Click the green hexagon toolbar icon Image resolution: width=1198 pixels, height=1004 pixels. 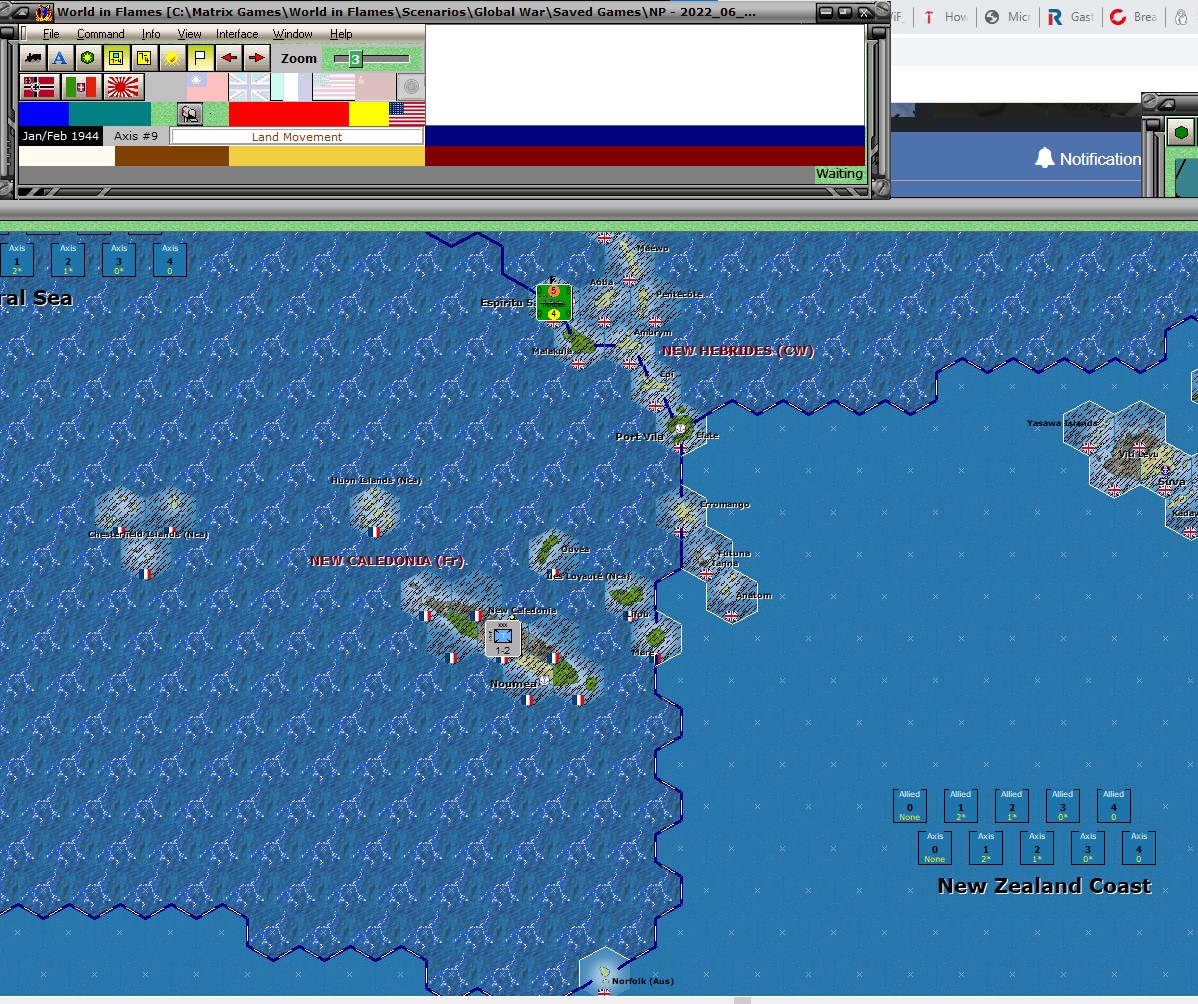(x=88, y=58)
